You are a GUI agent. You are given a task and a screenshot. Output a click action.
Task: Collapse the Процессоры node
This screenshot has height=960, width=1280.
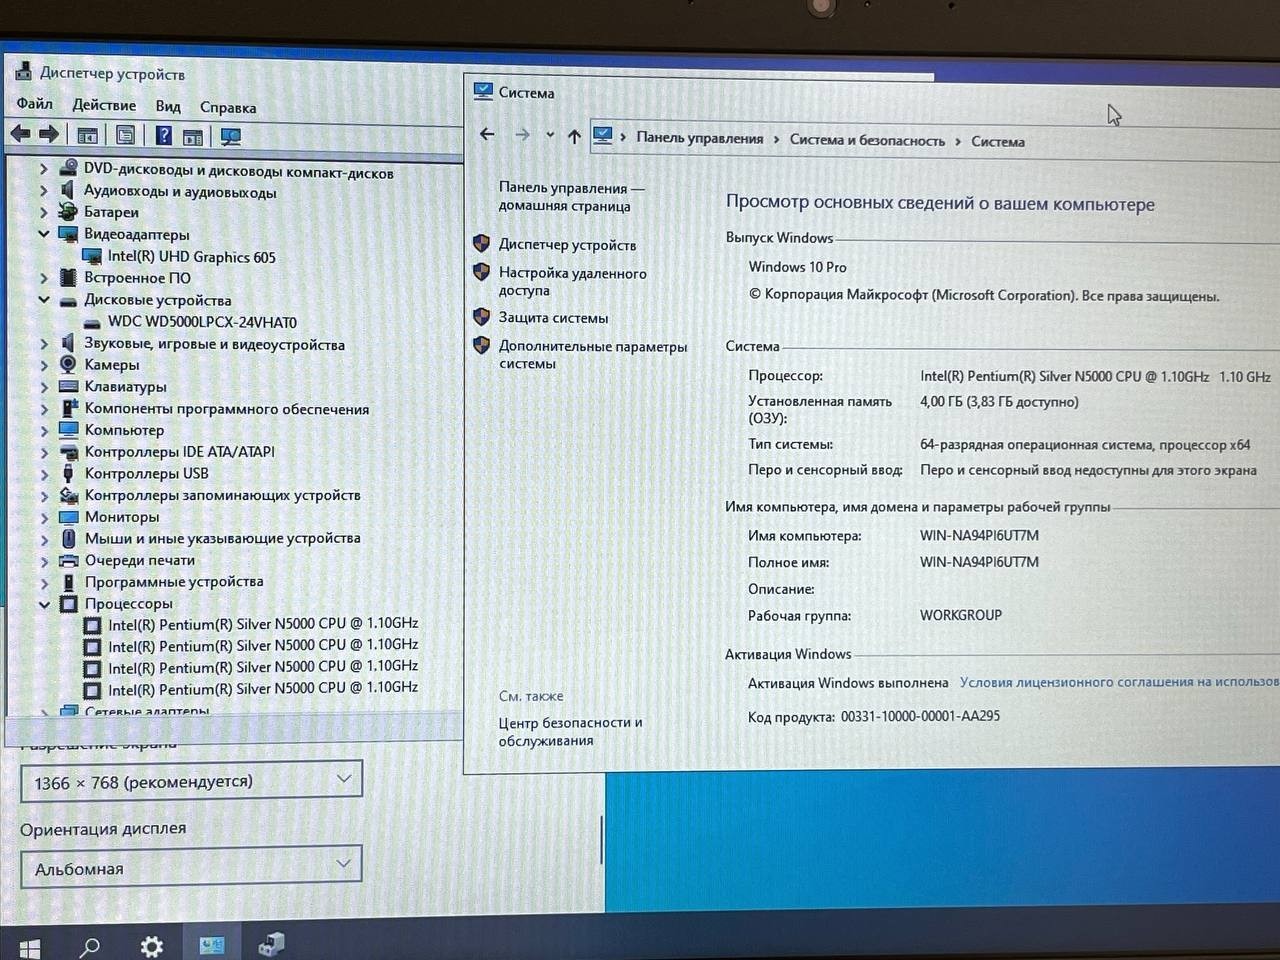point(43,604)
